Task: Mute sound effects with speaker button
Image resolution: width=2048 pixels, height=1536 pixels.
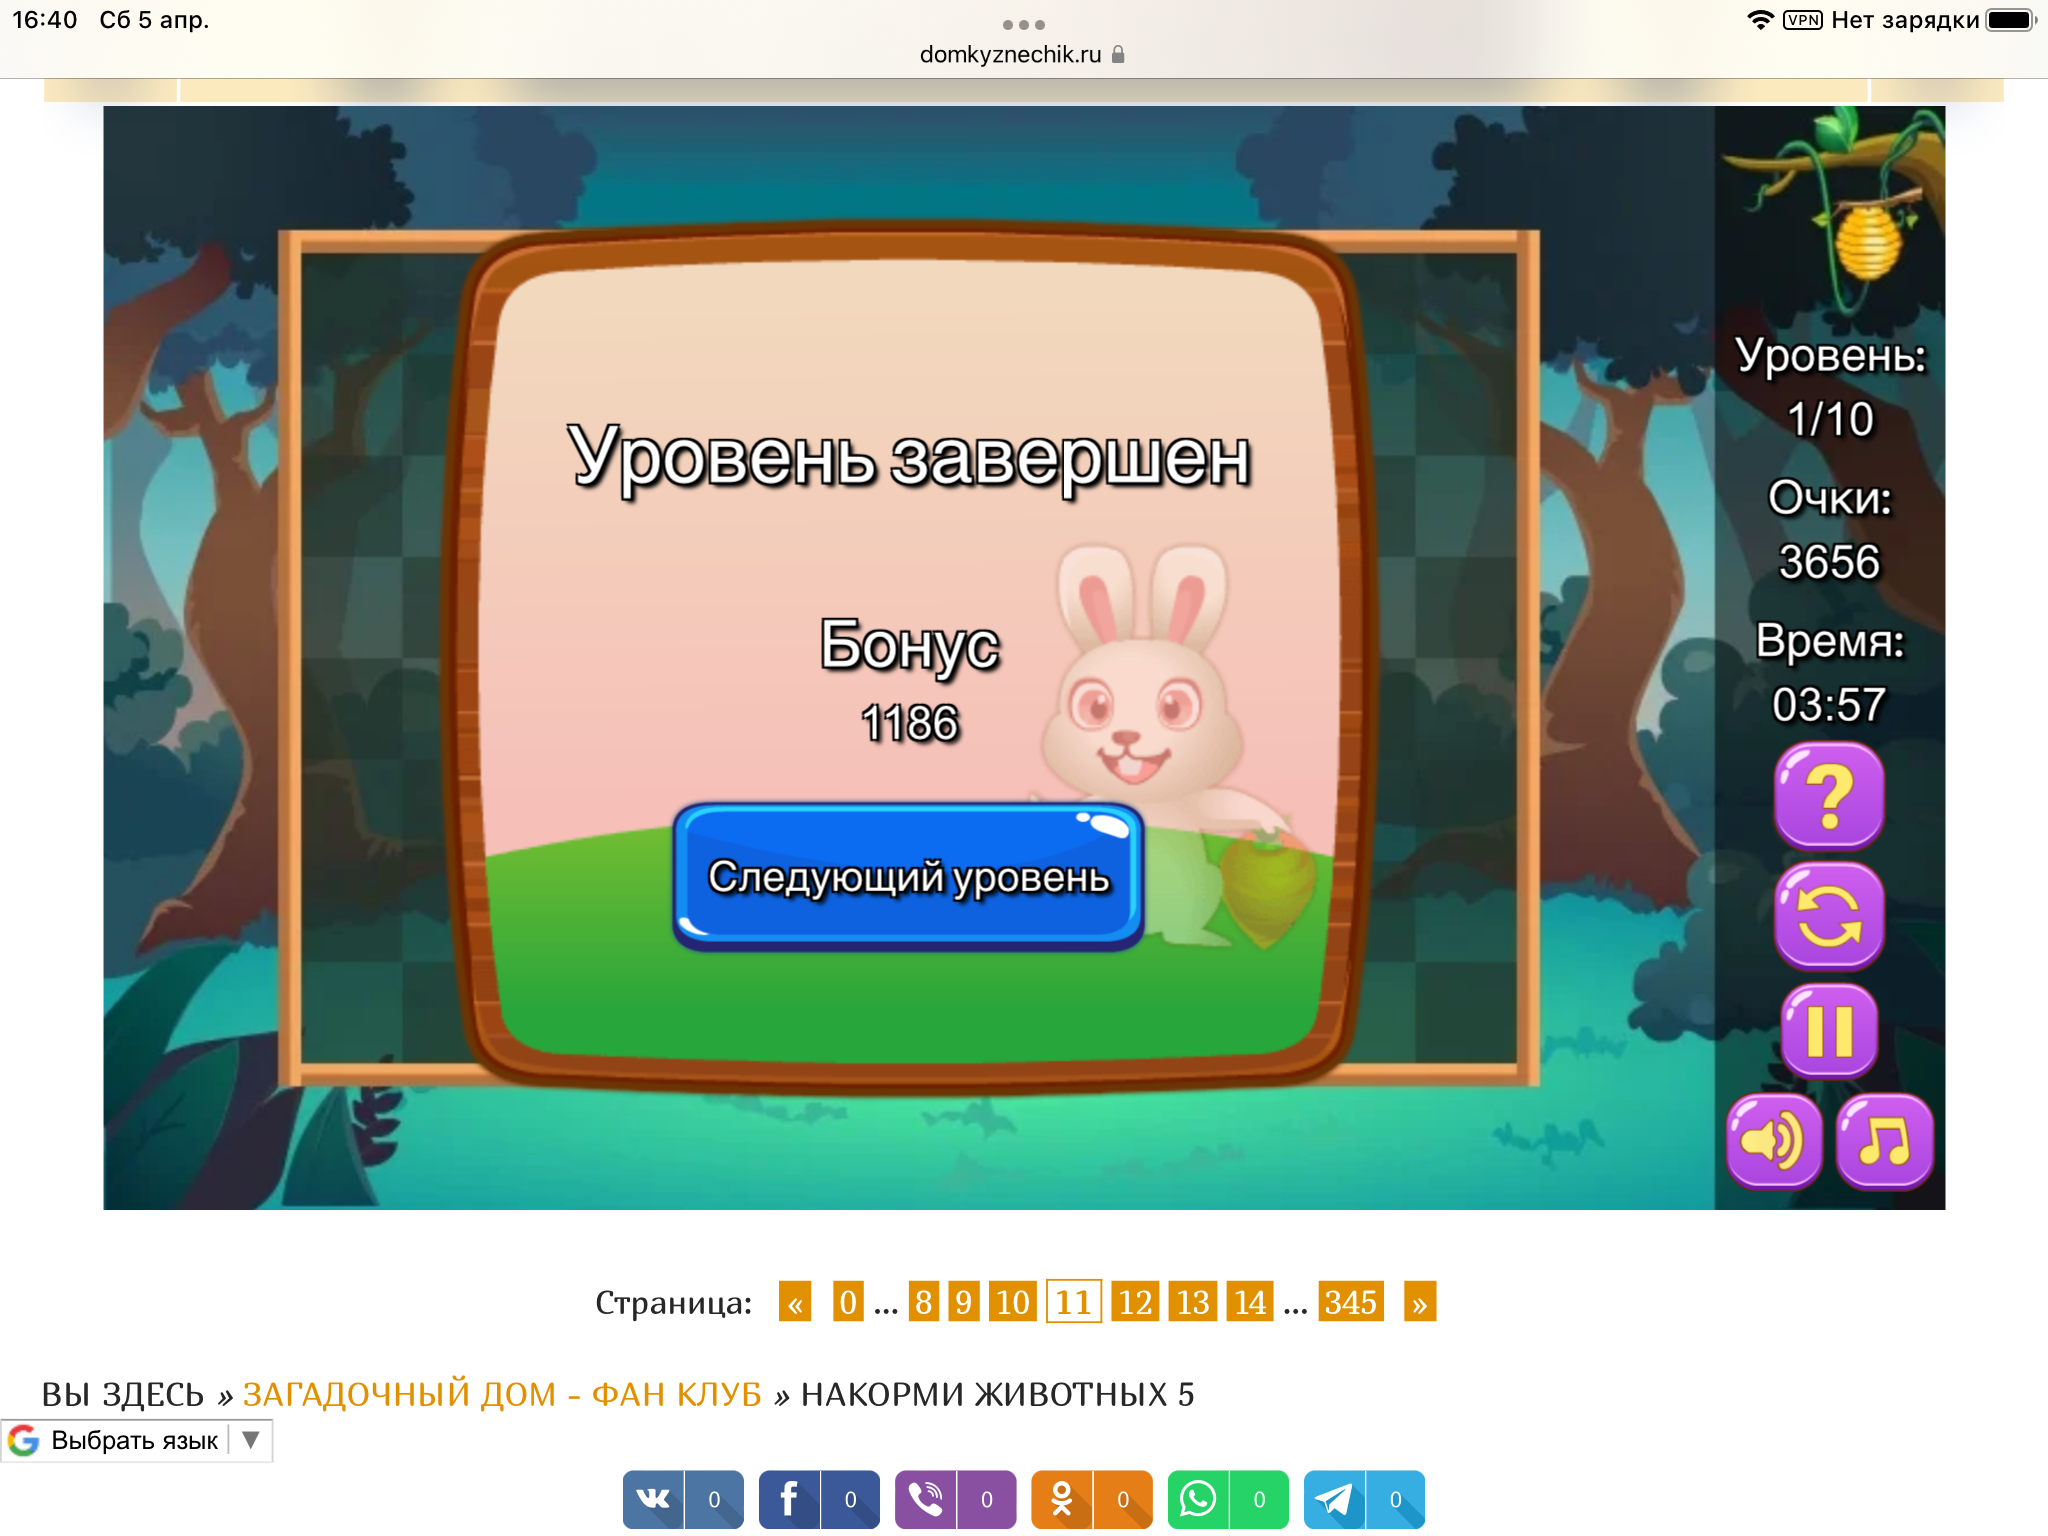Action: tap(1774, 1140)
